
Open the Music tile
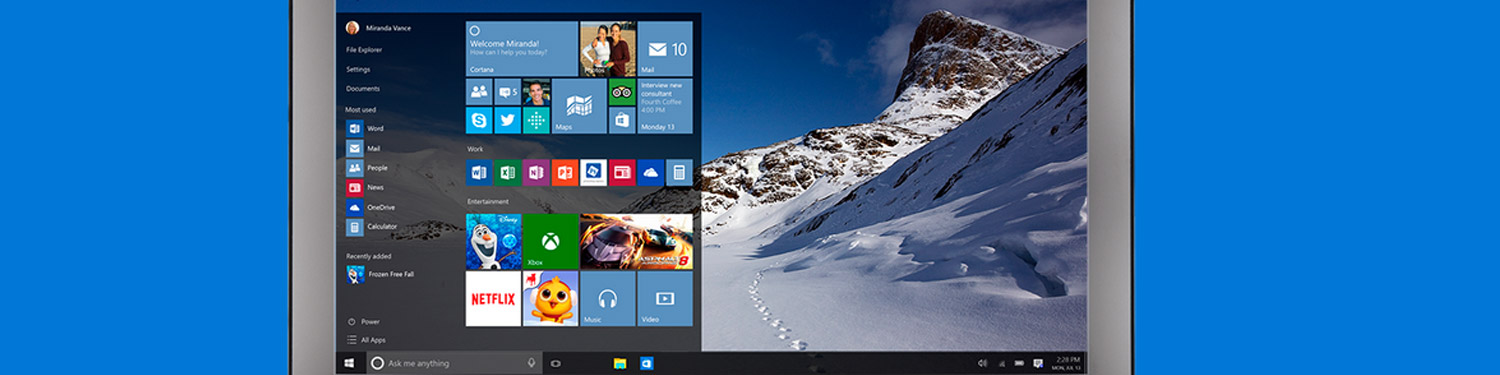tap(608, 298)
